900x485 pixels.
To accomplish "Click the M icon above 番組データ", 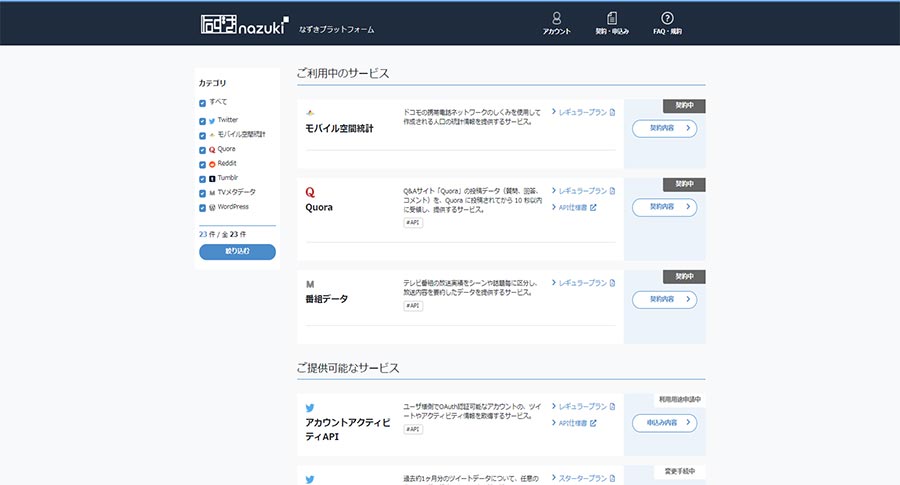I will [310, 284].
